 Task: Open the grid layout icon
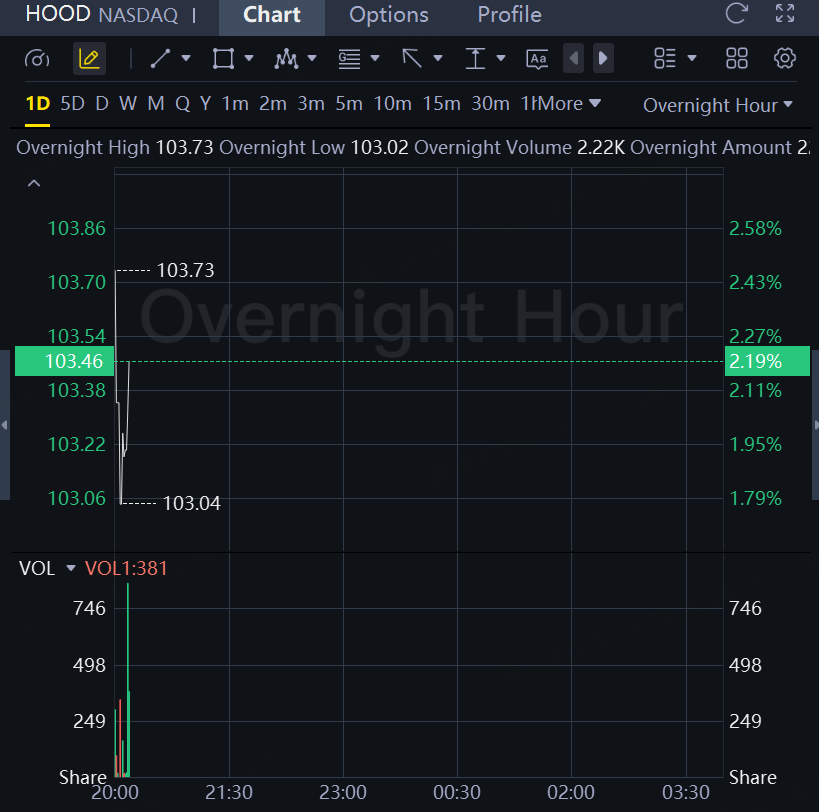(x=736, y=58)
